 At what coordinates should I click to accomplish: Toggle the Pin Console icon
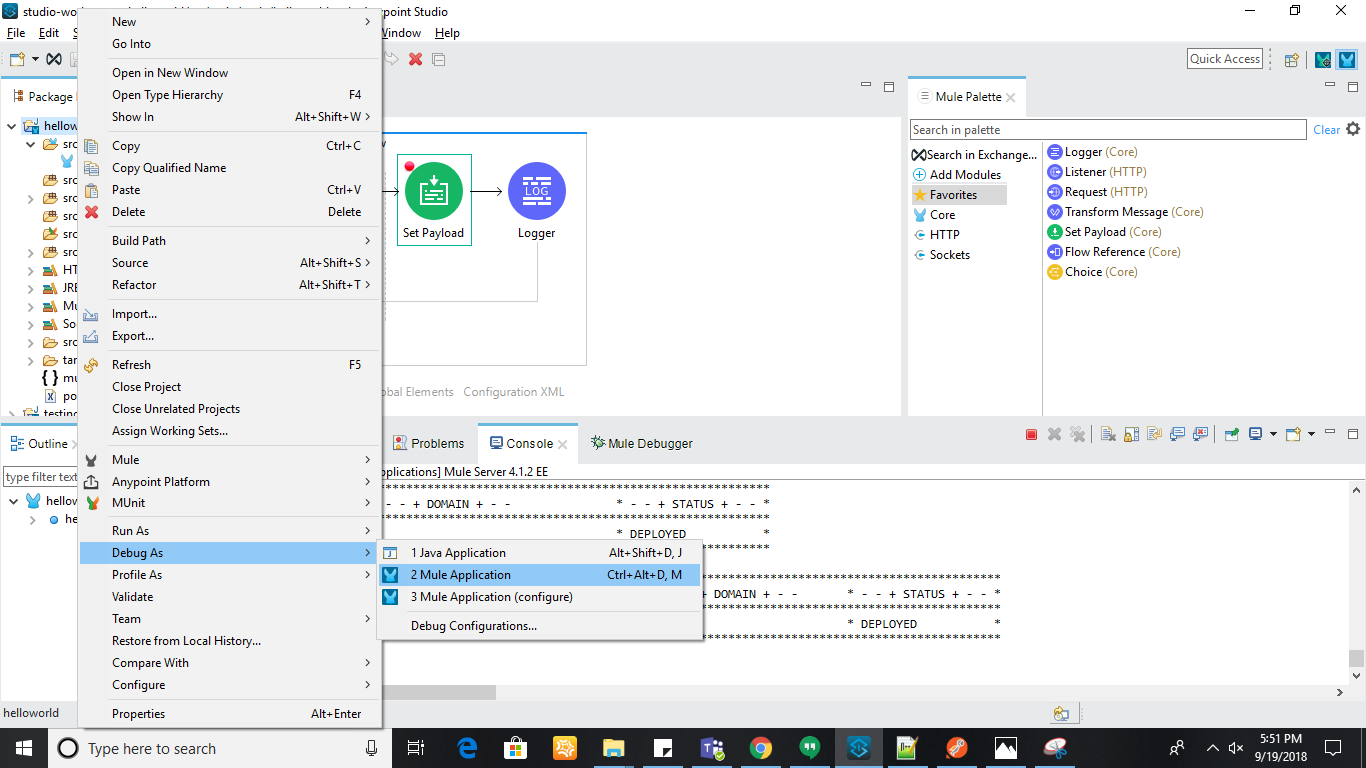pos(1232,434)
